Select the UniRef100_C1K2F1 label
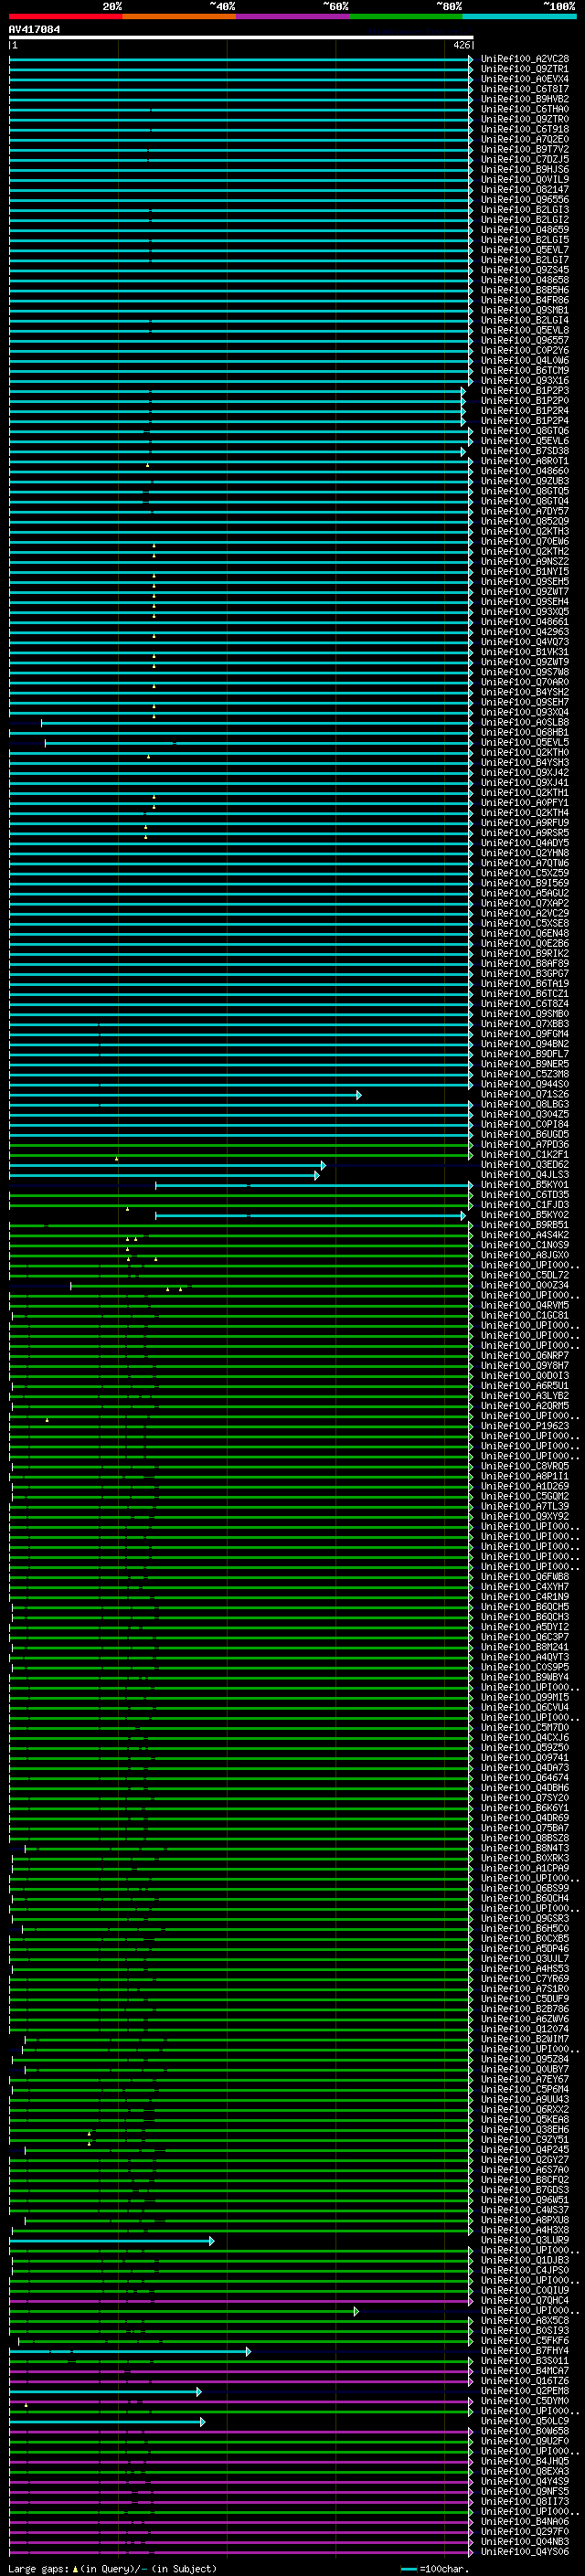The width and height of the screenshot is (585, 2576). [x=524, y=1155]
